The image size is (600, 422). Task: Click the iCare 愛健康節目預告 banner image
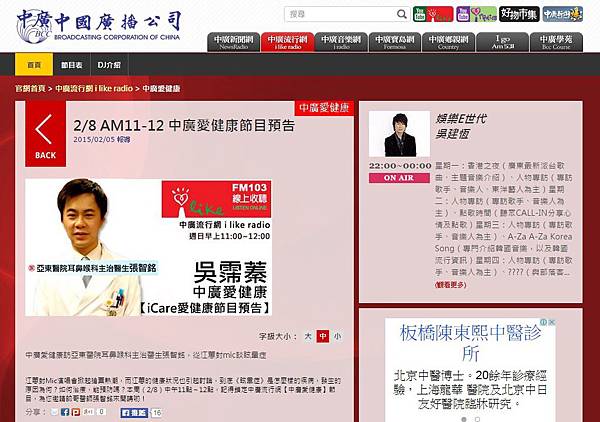pyautogui.click(x=148, y=248)
